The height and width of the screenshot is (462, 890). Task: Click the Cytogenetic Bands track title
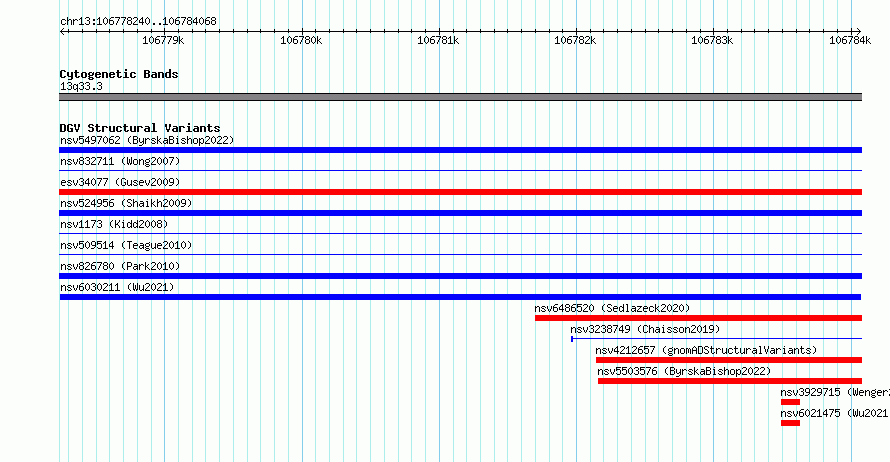point(119,74)
